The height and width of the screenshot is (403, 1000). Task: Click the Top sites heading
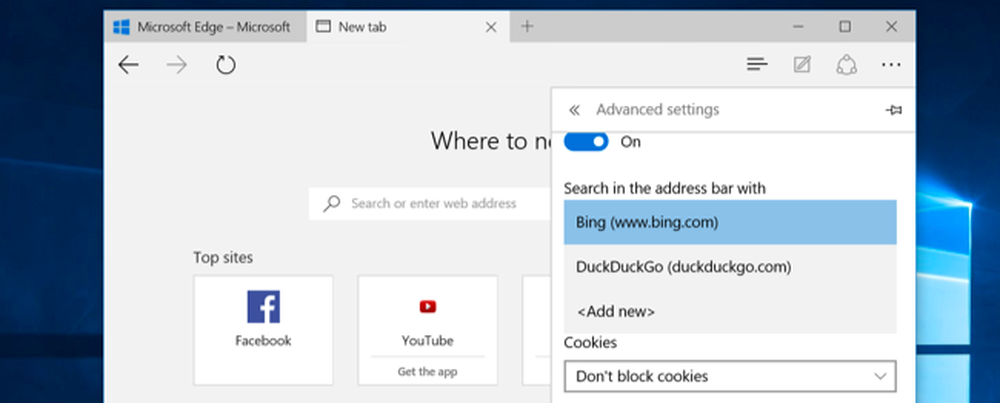tap(223, 258)
